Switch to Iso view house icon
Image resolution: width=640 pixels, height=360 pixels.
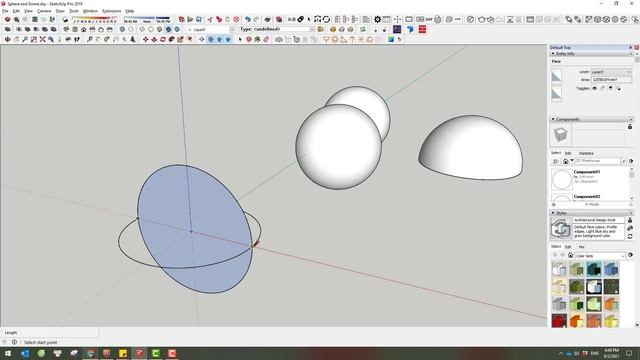pos(66,29)
